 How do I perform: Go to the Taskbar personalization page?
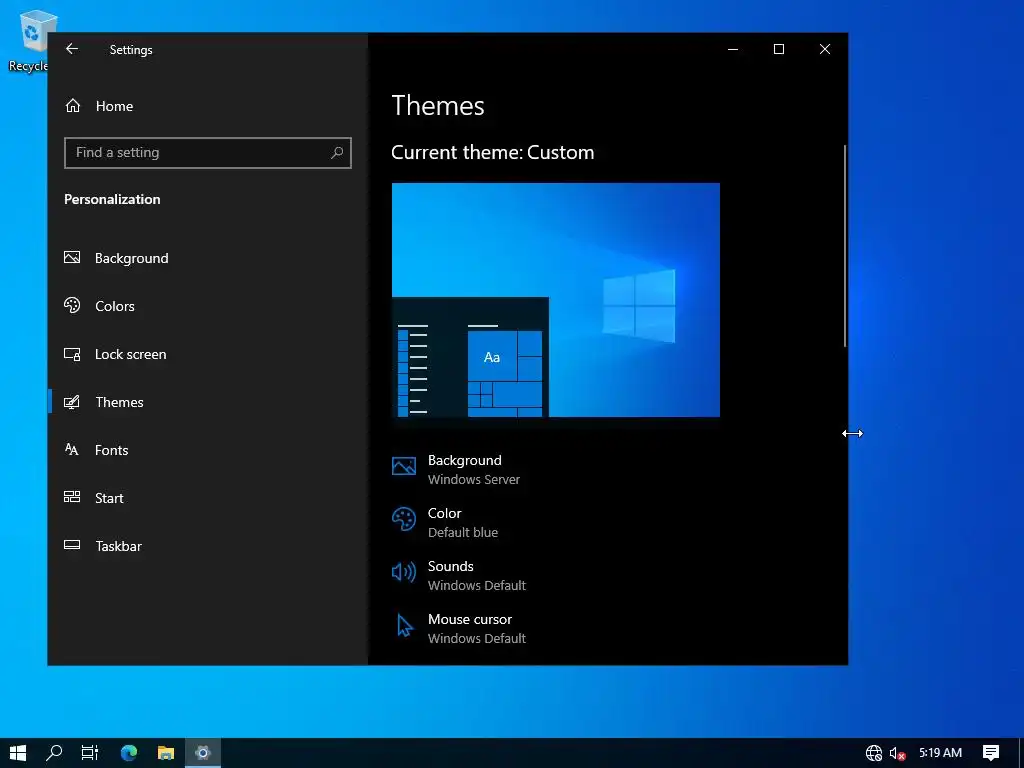(208, 546)
